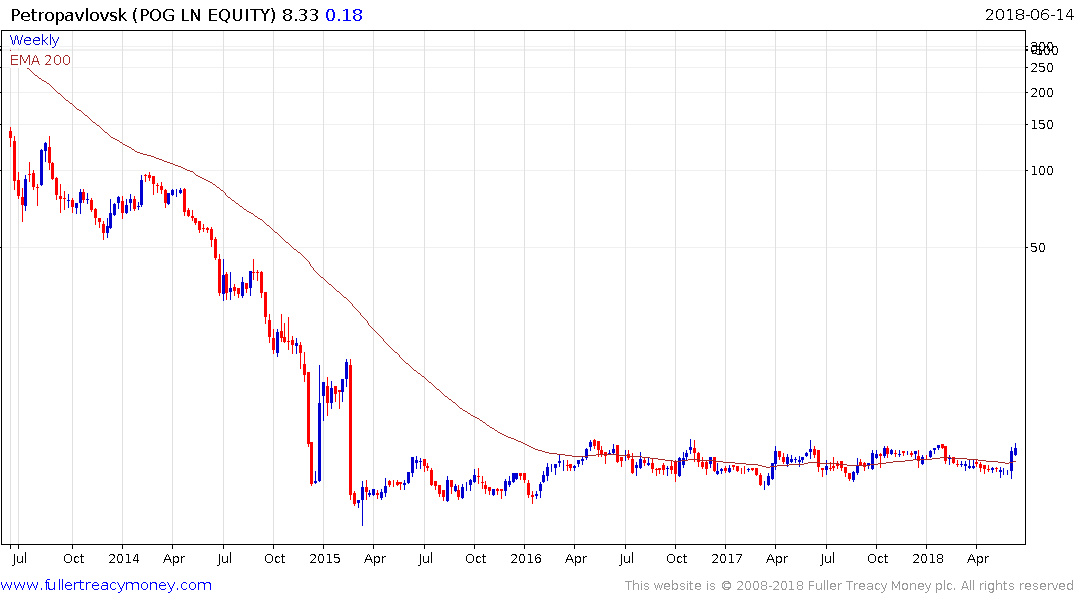This screenshot has width=1075, height=600.
Task: Click the 2016 year label on time axis
Action: click(526, 558)
